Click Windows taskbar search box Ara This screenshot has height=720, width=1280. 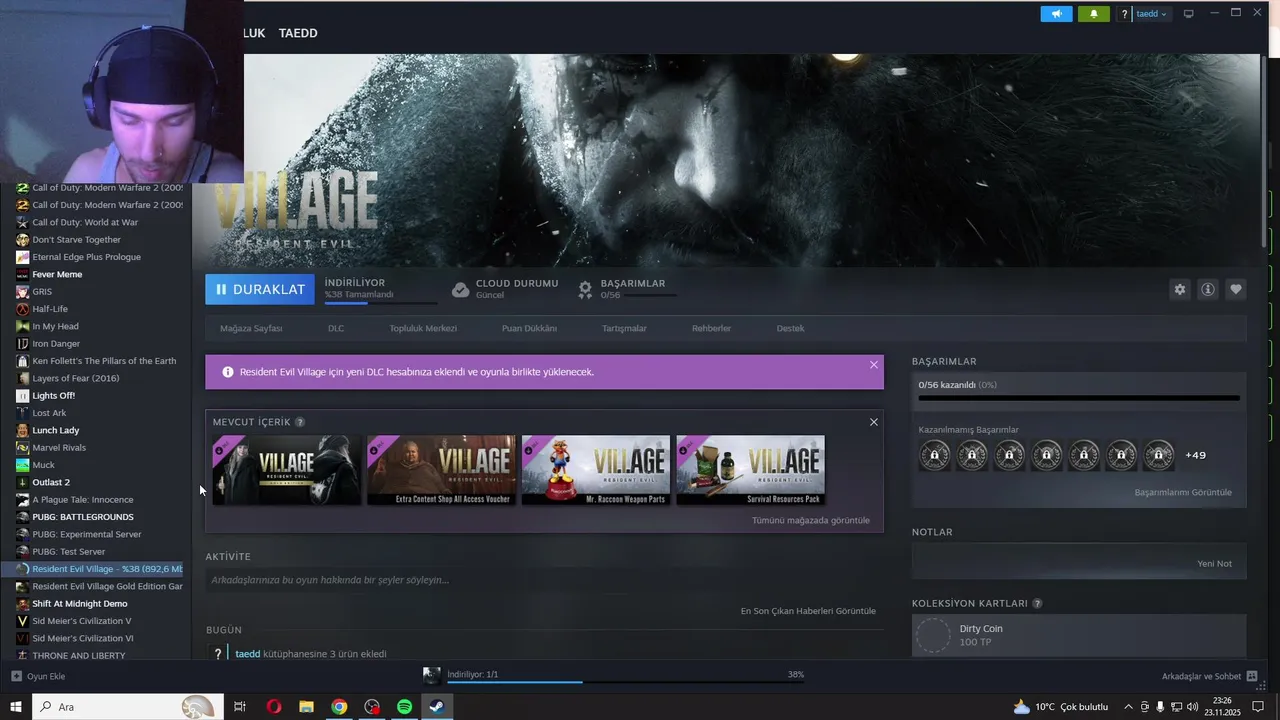point(128,707)
